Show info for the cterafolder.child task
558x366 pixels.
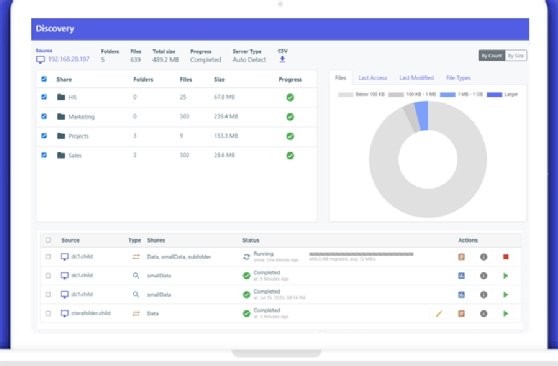click(483, 314)
